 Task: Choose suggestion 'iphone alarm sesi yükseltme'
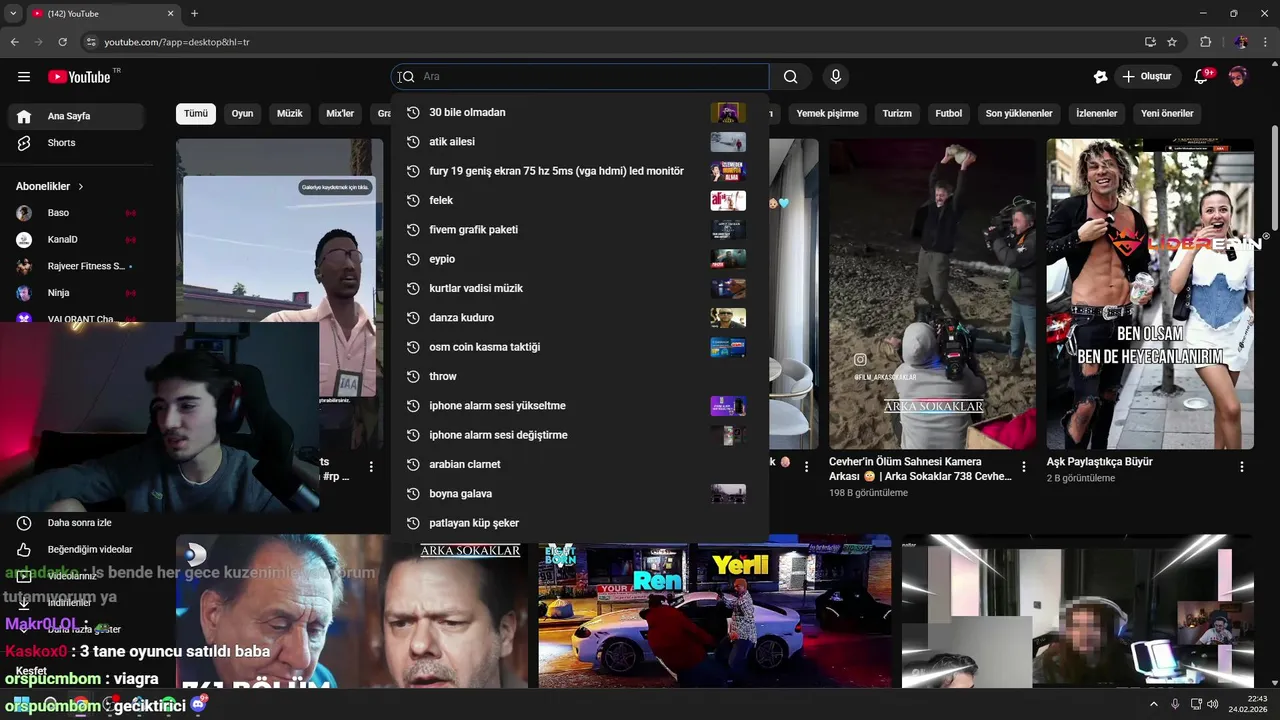[x=580, y=406]
